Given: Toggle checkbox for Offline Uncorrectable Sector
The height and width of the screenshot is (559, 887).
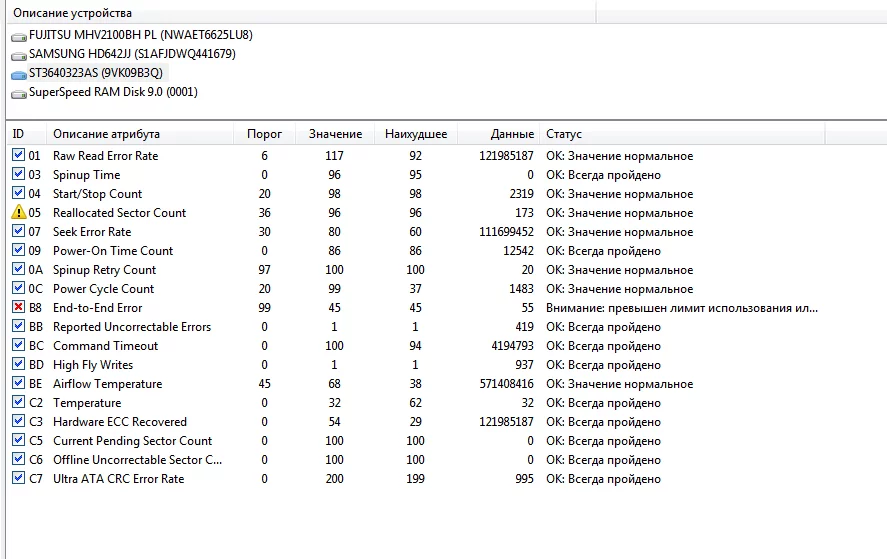Looking at the screenshot, I should tap(19, 459).
